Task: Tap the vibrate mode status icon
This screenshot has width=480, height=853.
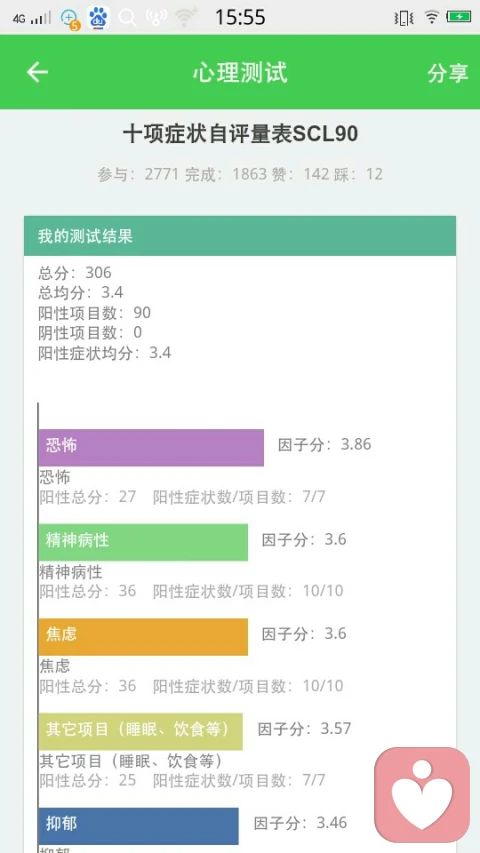Action: click(x=404, y=18)
